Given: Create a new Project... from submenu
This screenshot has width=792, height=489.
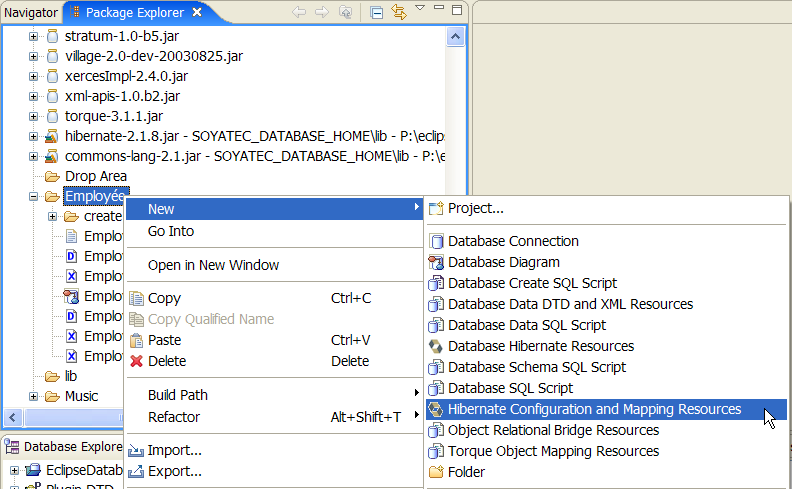Looking at the screenshot, I should click(x=607, y=208).
